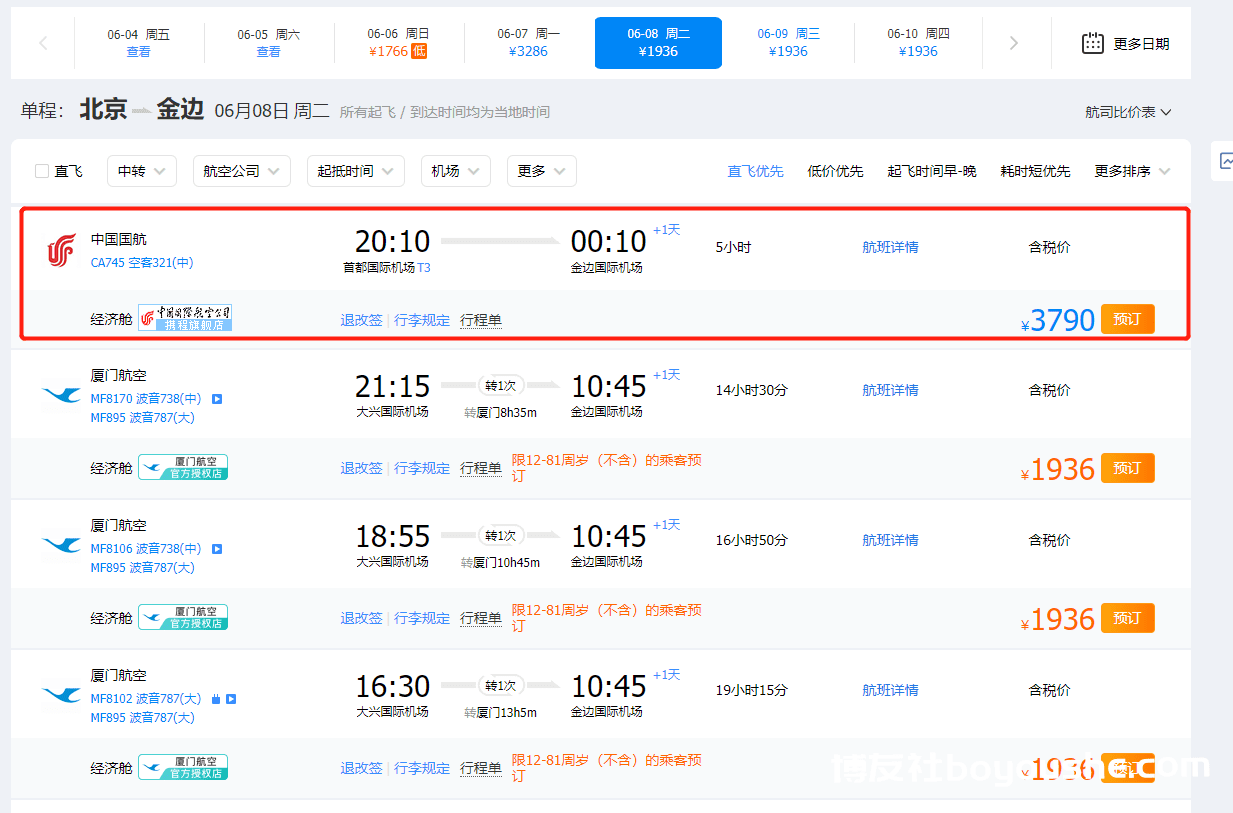Open the 机场 filter dropdown

[456, 171]
